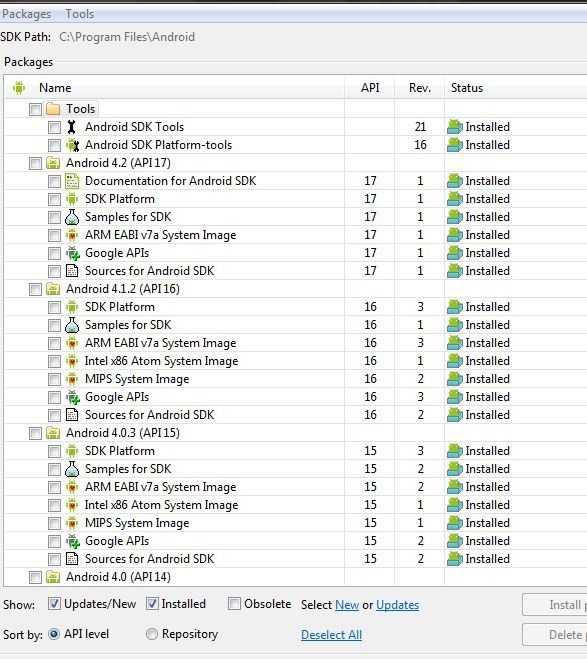The height and width of the screenshot is (659, 587).
Task: Check the Tools group checkbox
Action: point(35,110)
